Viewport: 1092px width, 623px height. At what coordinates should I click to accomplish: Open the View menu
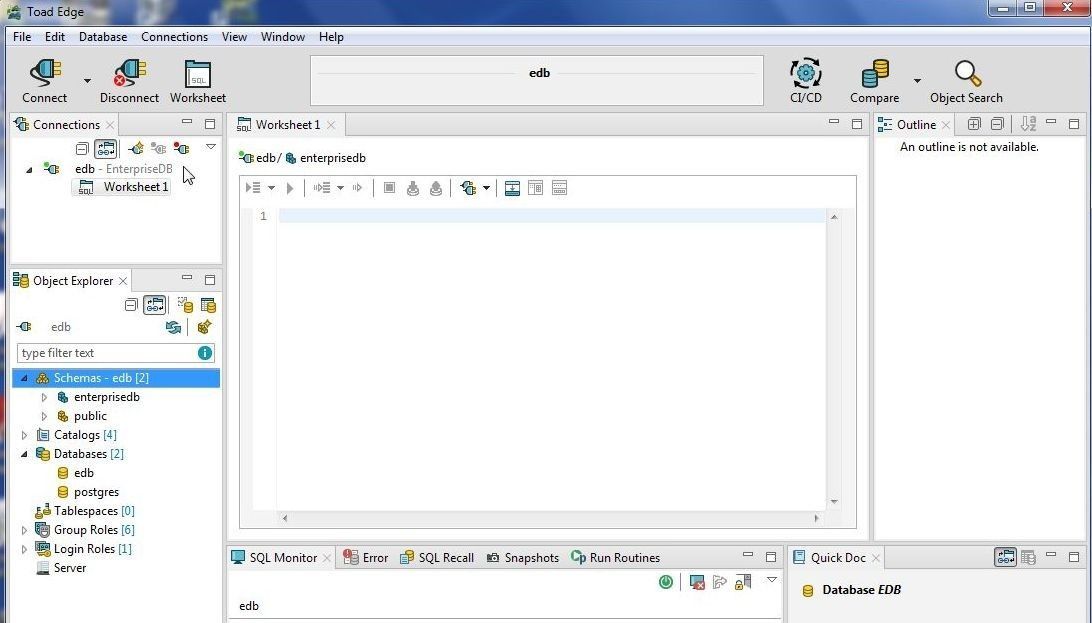[234, 37]
